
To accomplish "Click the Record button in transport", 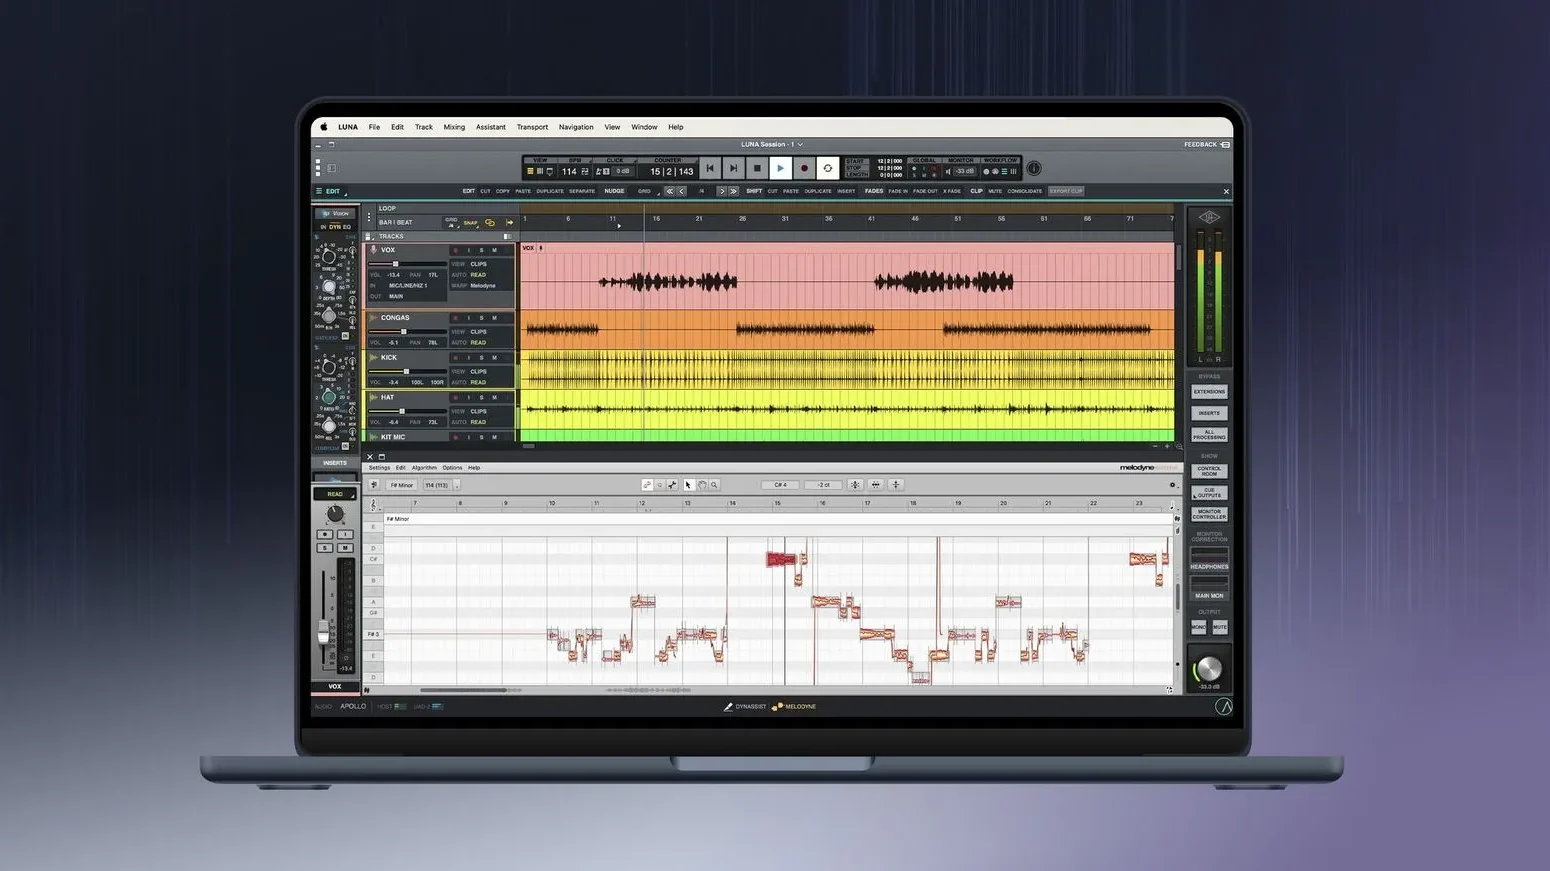I will point(804,169).
